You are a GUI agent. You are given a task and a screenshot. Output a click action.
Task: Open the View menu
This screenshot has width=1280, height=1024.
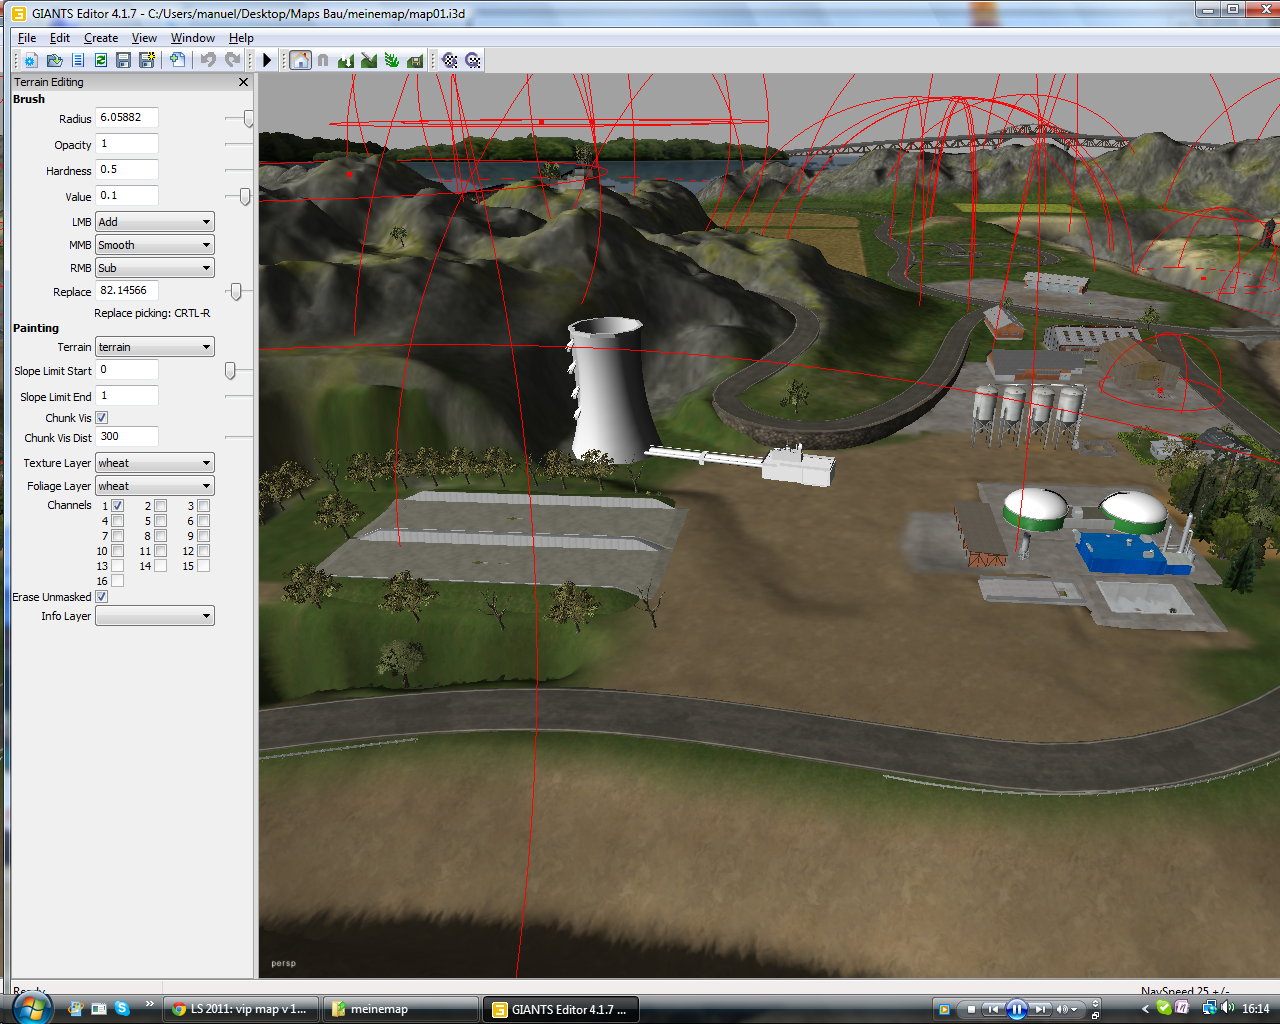coord(144,38)
